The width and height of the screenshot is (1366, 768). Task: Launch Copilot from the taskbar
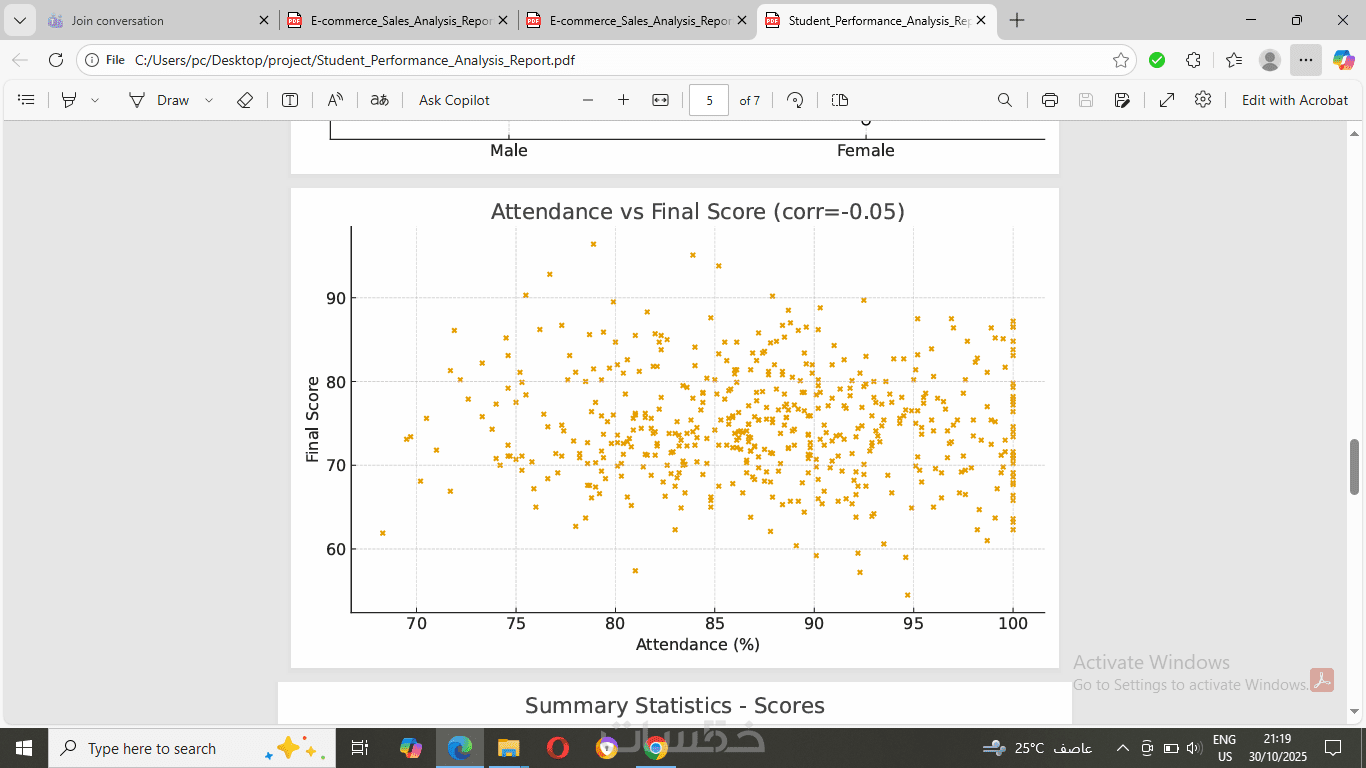(411, 748)
